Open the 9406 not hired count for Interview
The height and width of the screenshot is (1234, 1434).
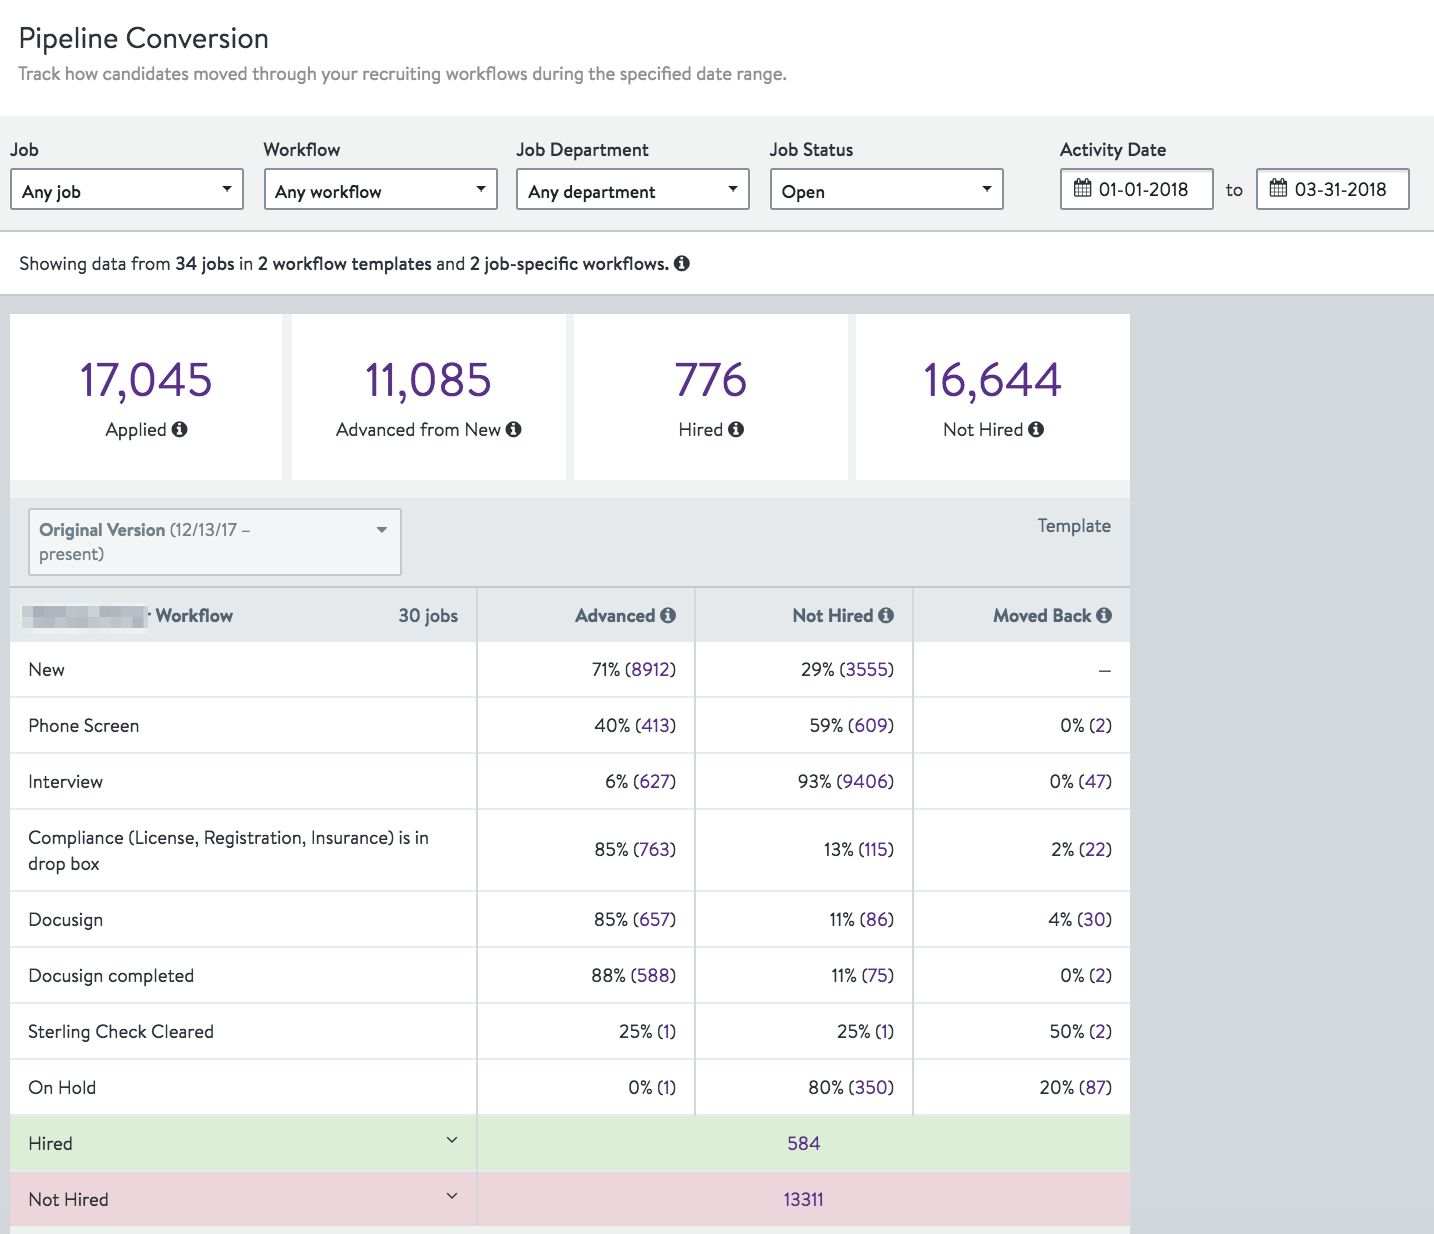pos(866,781)
